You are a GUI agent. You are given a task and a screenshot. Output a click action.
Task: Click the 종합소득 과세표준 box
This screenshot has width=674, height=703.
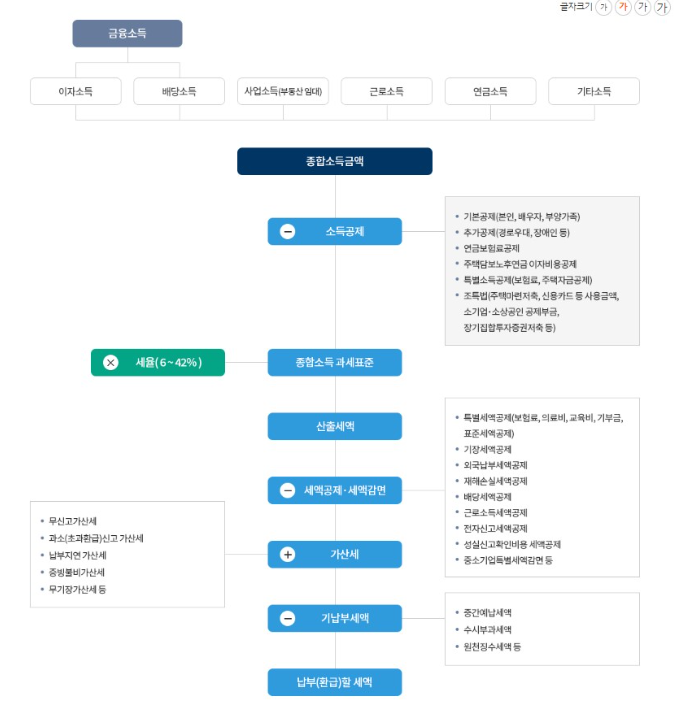[x=335, y=362]
